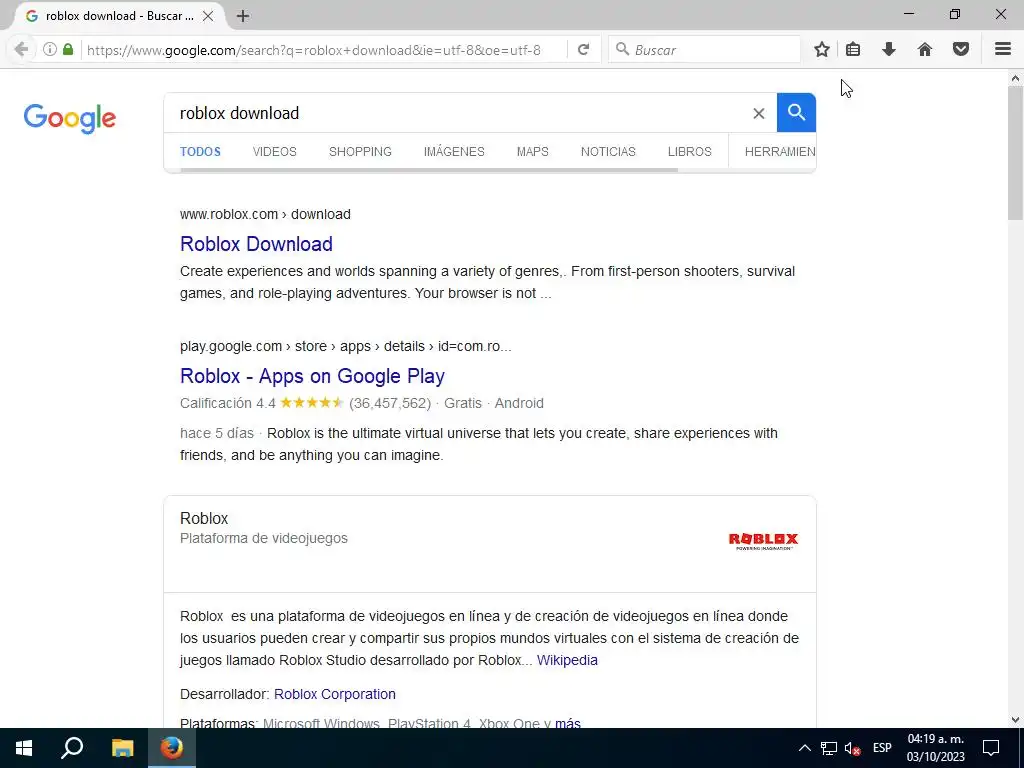Switch to the MAPS tab
This screenshot has height=768, width=1024.
tap(532, 152)
